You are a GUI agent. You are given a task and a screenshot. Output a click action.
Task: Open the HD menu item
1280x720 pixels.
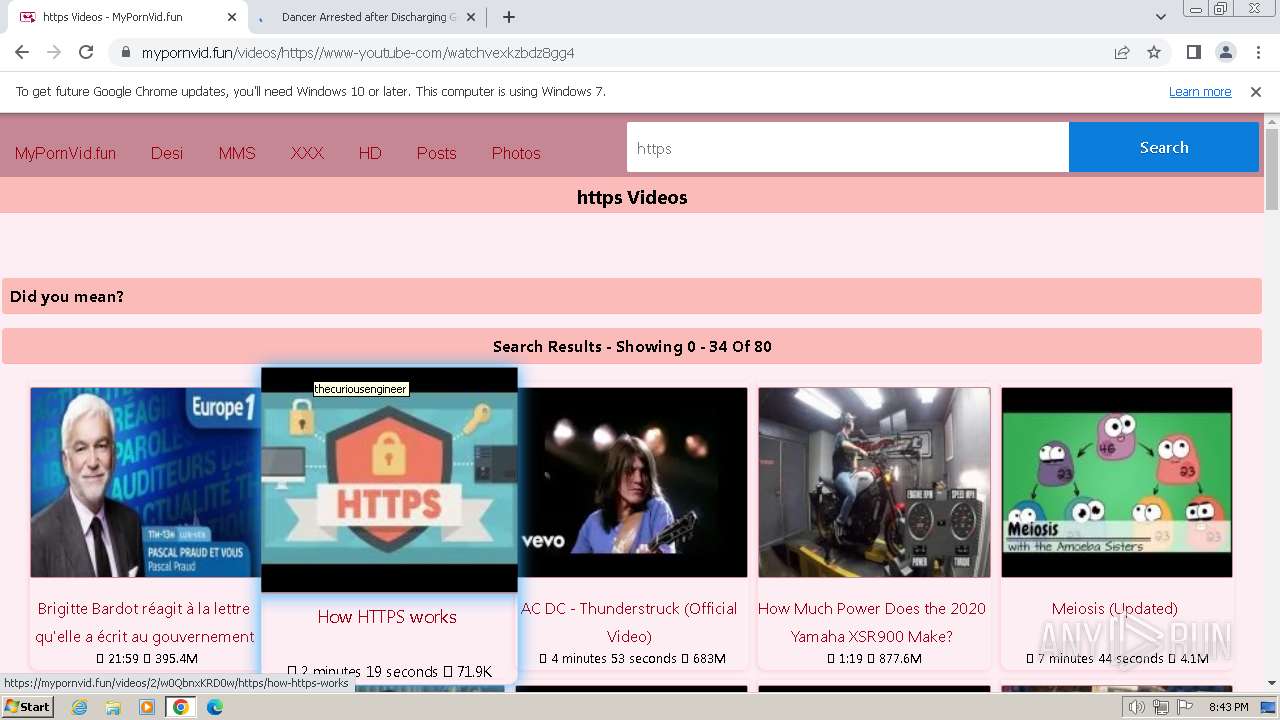coord(370,153)
